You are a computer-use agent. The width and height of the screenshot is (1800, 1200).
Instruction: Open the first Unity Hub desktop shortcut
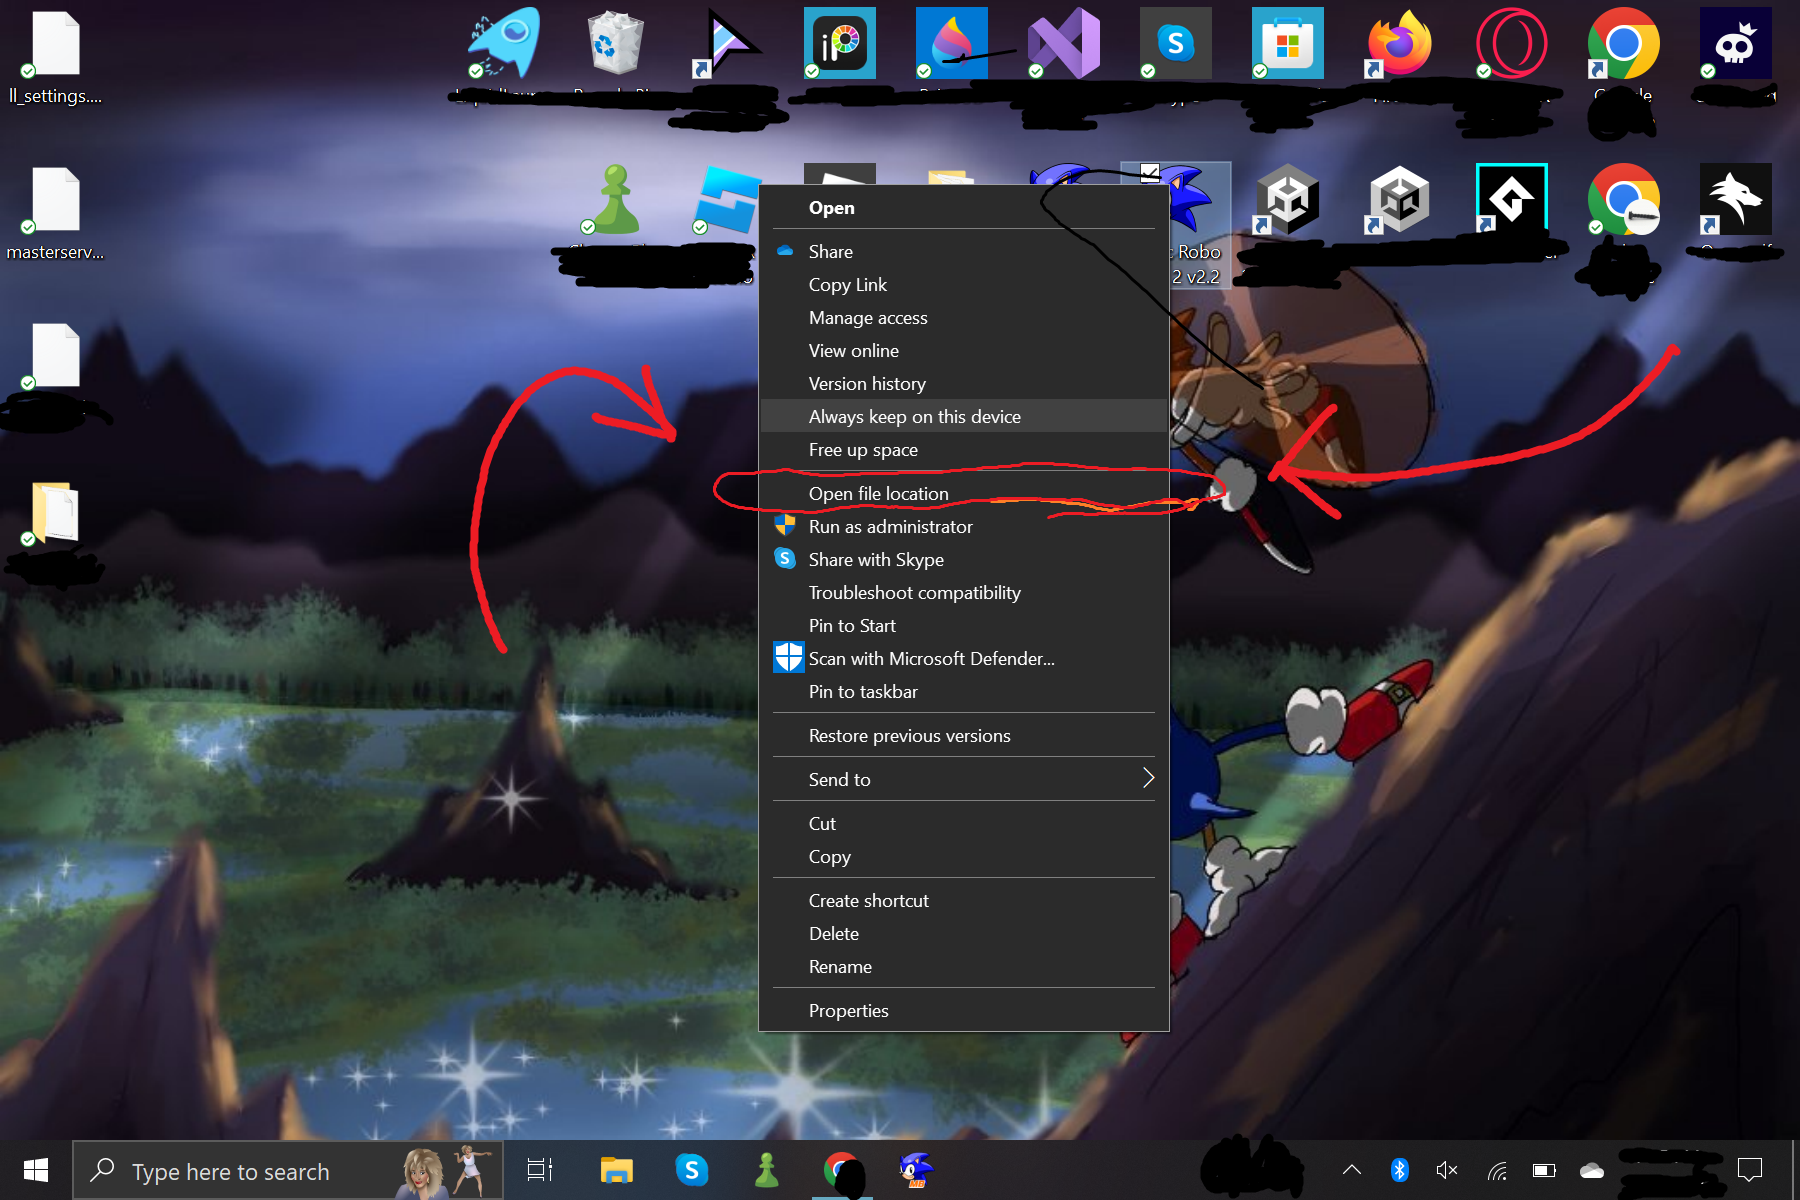(x=1288, y=199)
